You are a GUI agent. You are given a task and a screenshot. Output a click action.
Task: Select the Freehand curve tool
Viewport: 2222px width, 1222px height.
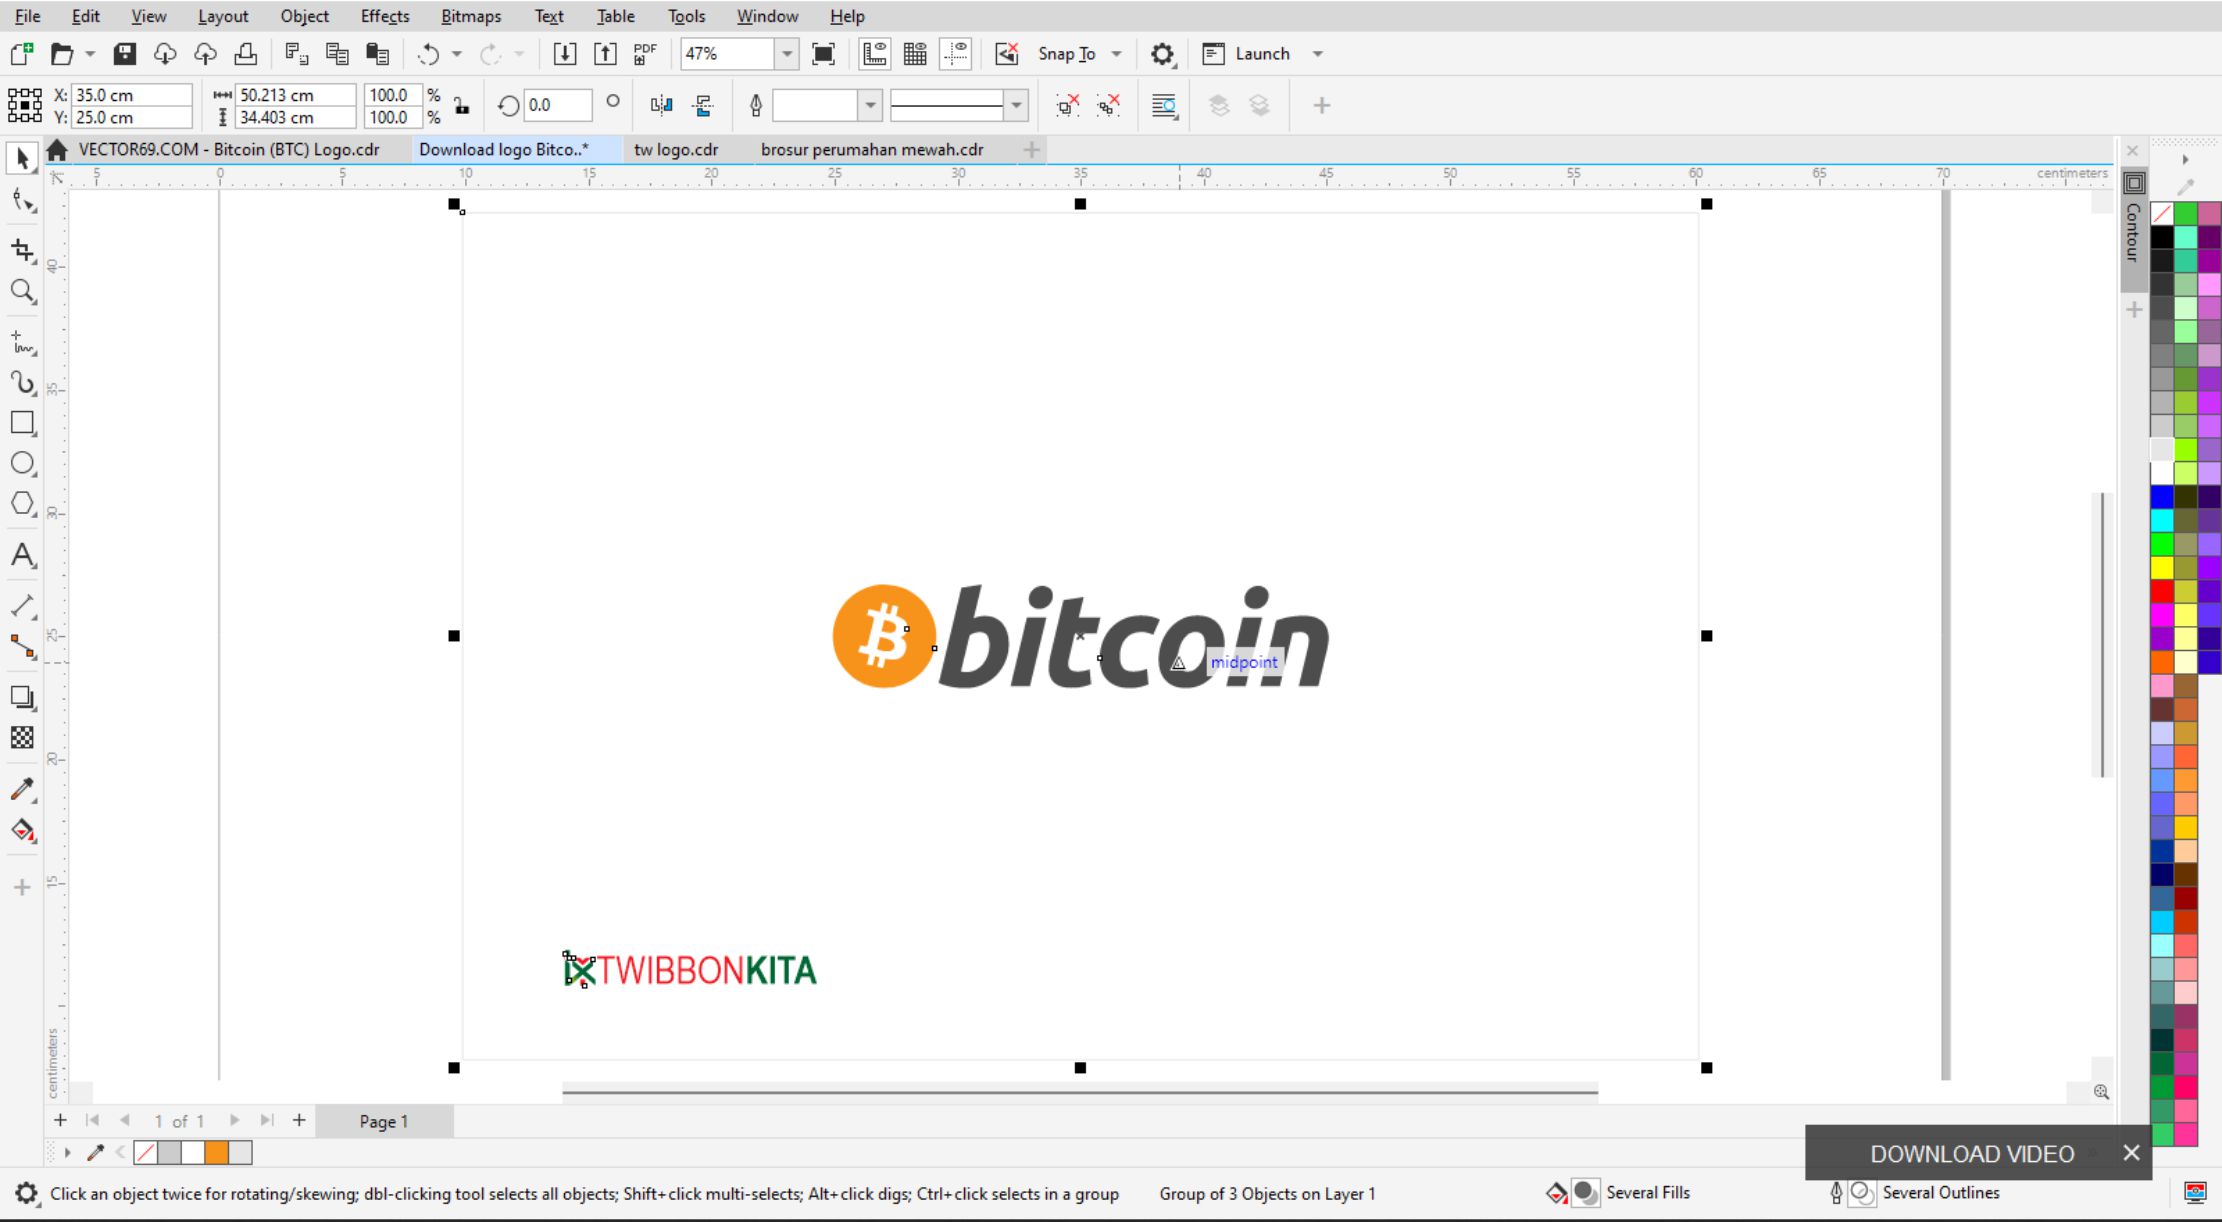pos(22,343)
